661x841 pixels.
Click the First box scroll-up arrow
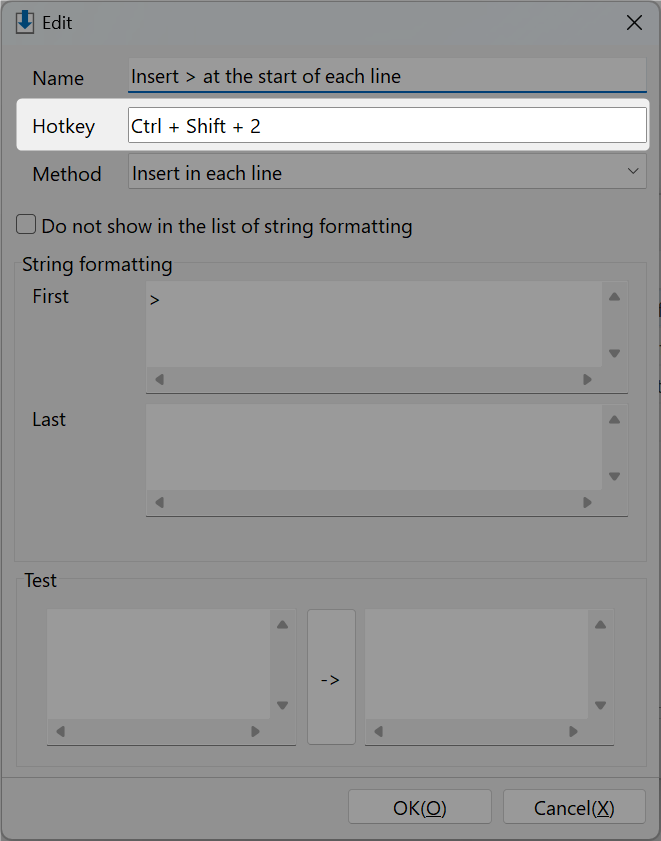point(614,297)
